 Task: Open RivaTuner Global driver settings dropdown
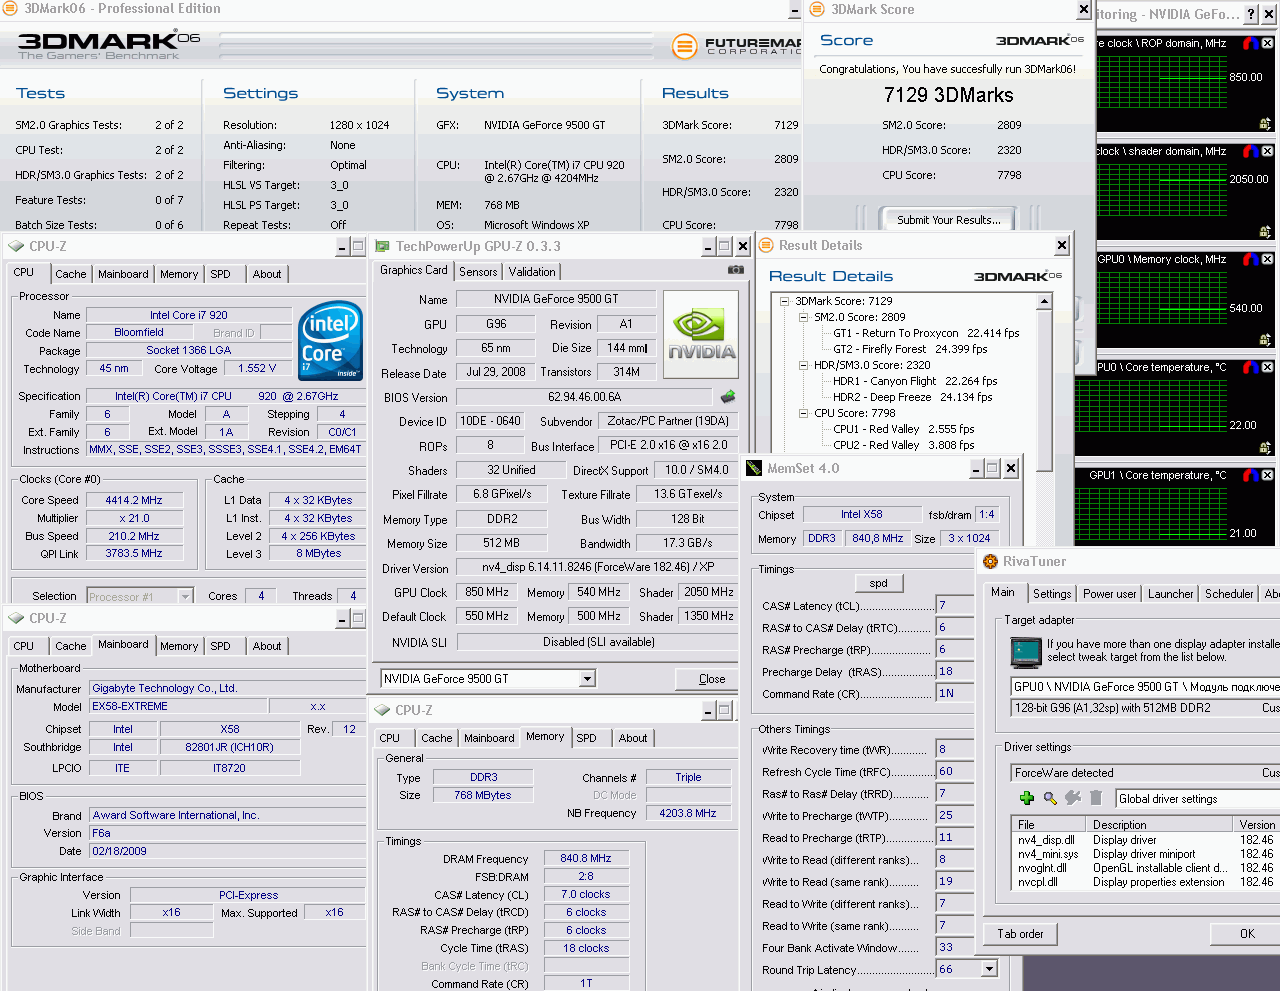click(1198, 799)
